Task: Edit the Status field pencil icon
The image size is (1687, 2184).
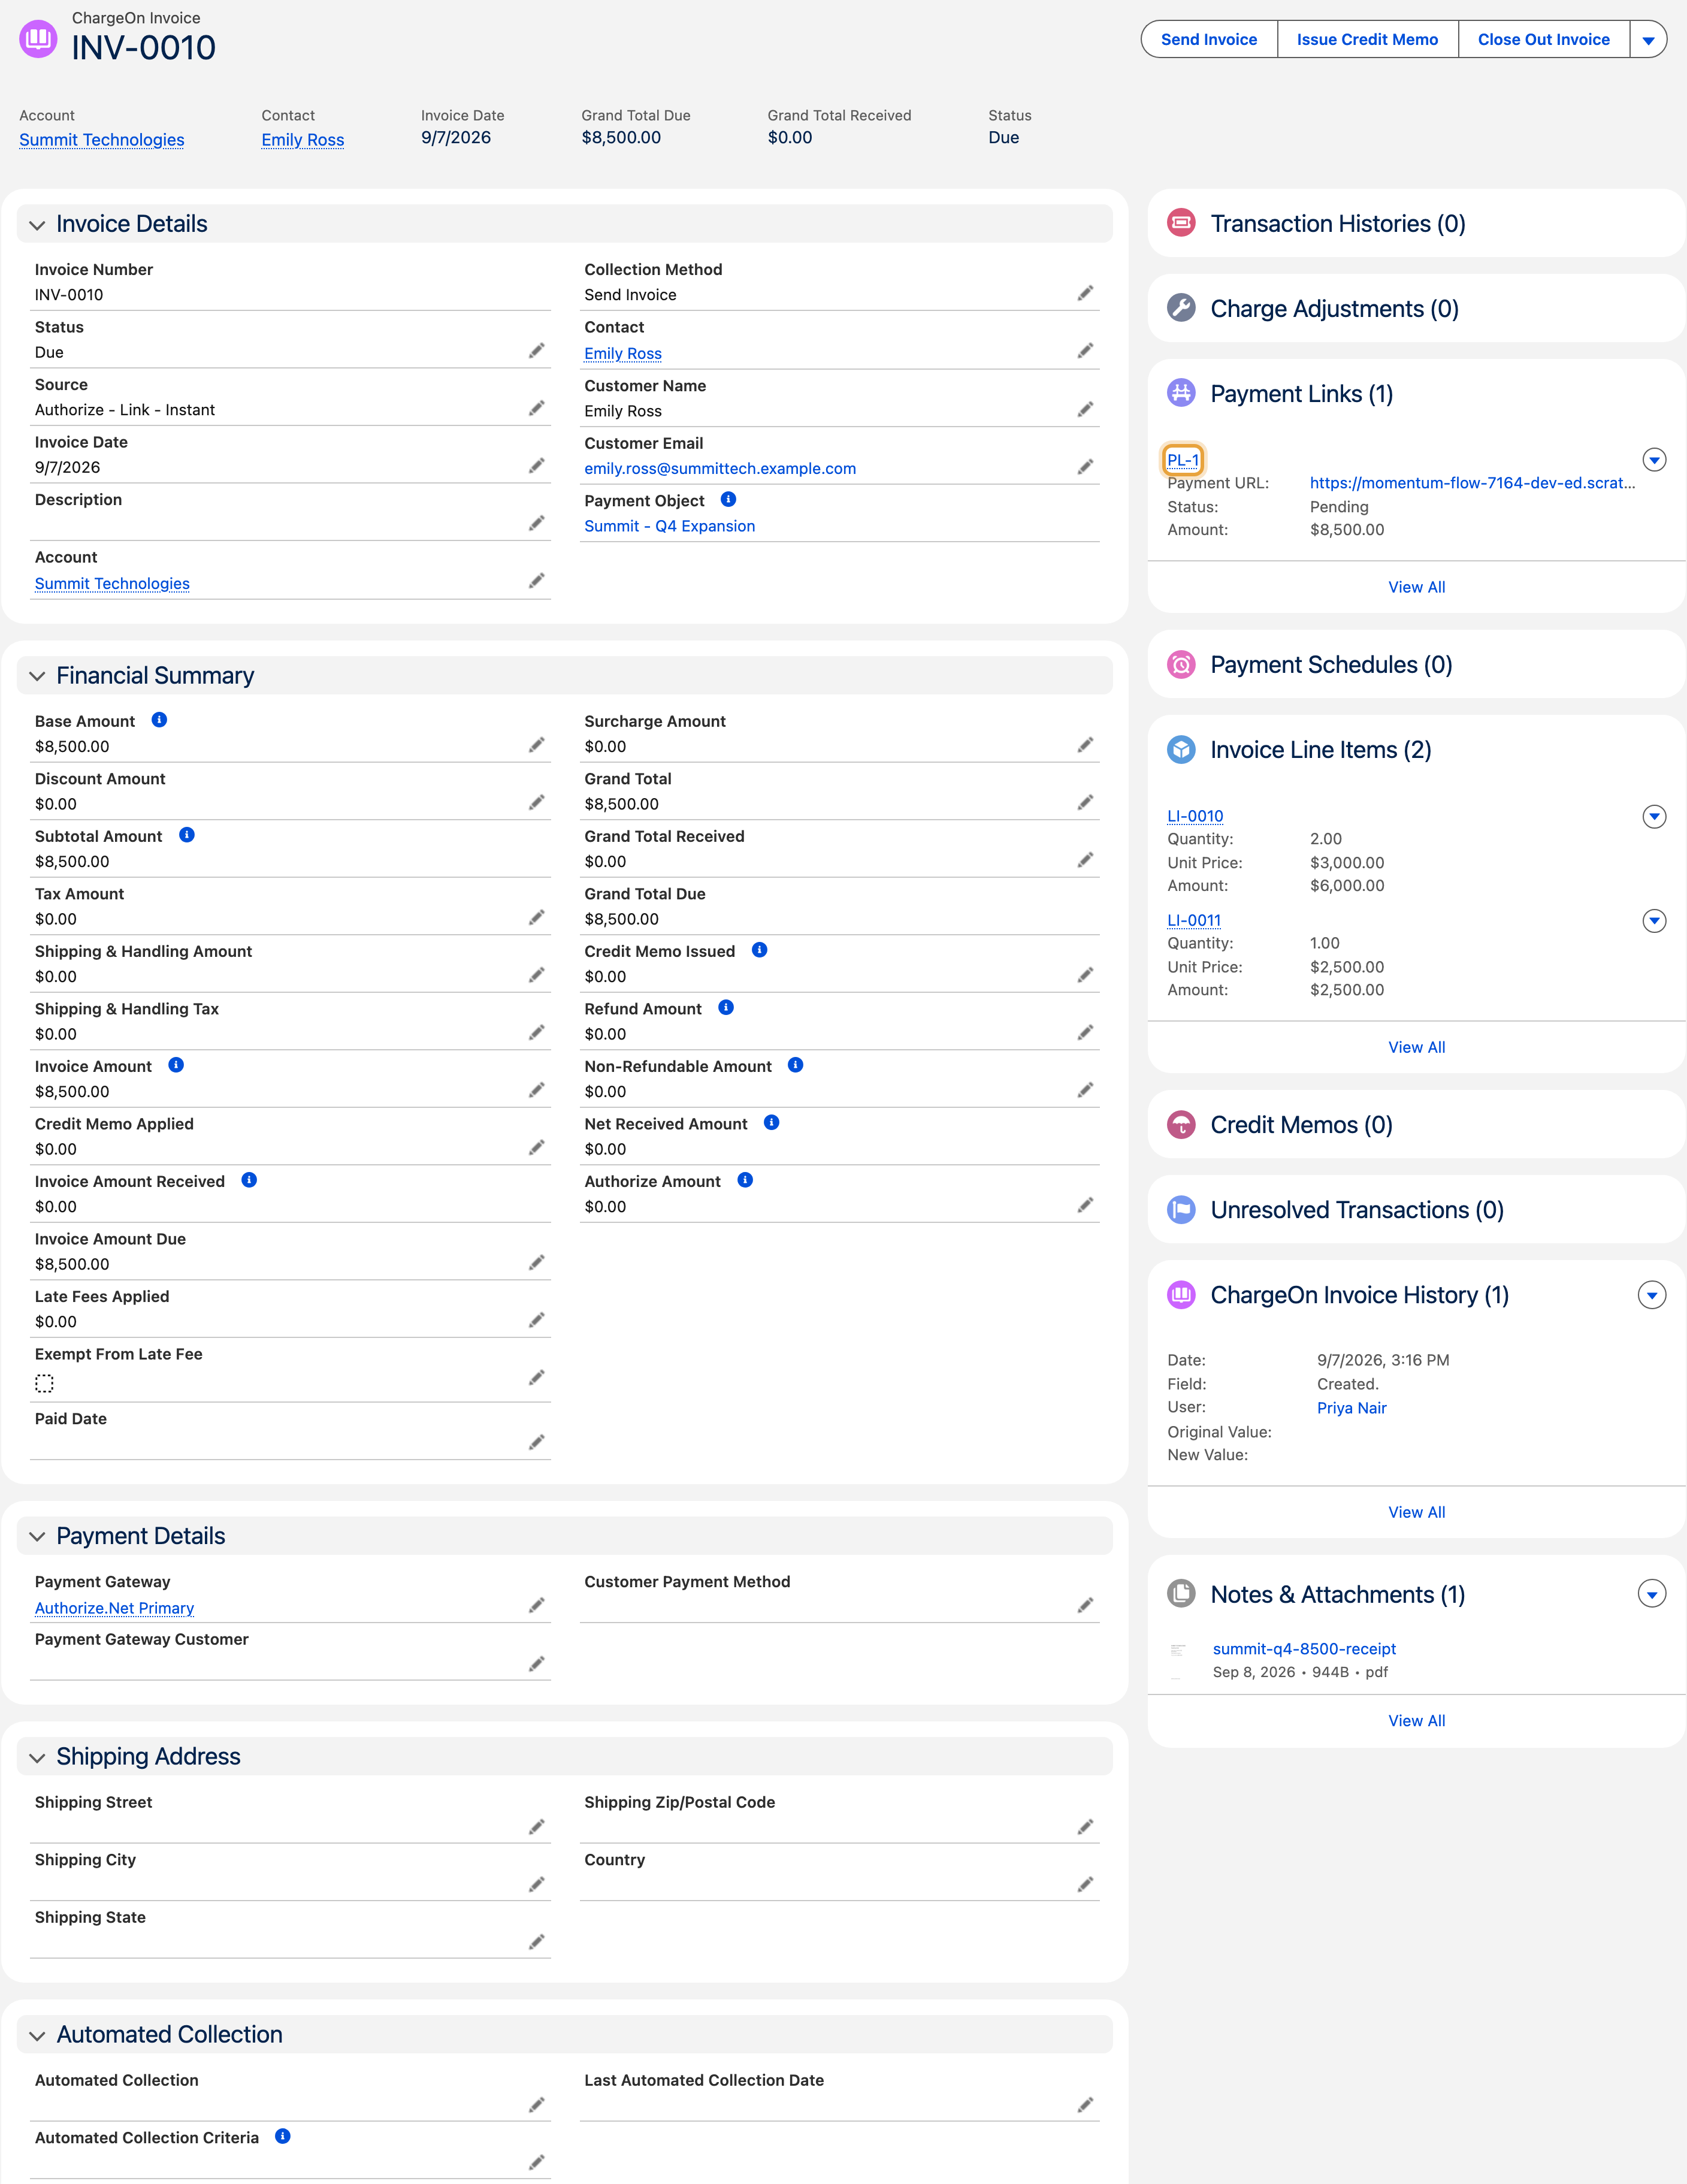Action: pyautogui.click(x=537, y=350)
